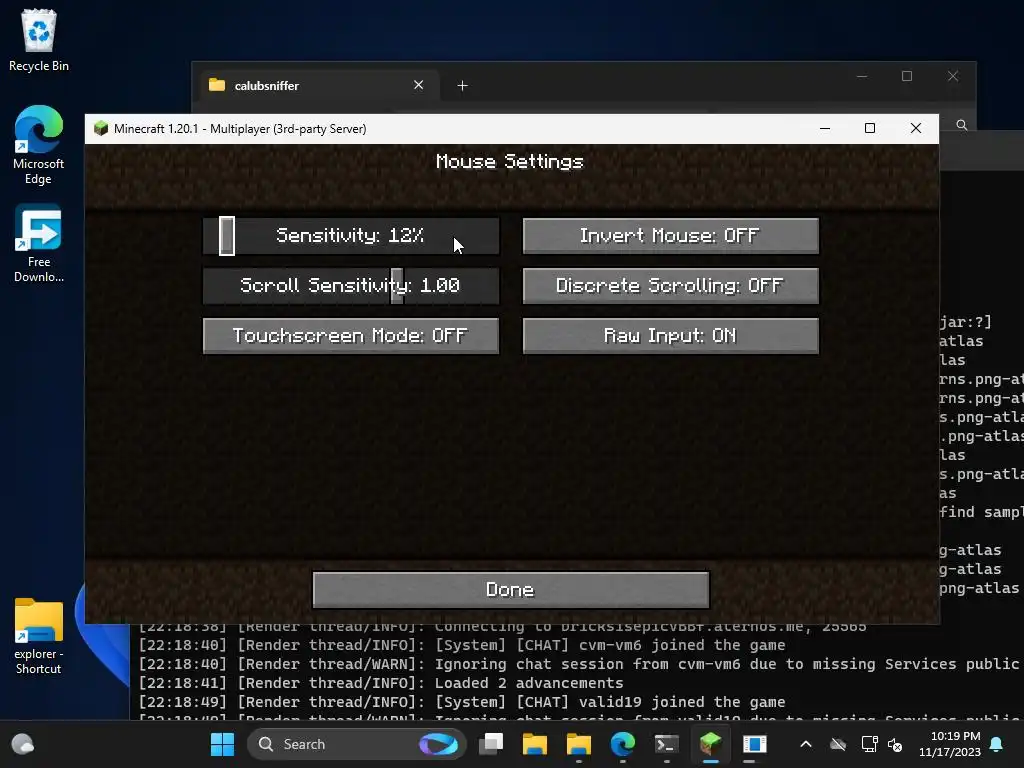The width and height of the screenshot is (1024, 768).
Task: Toggle the Invert Mouse option
Action: point(670,236)
